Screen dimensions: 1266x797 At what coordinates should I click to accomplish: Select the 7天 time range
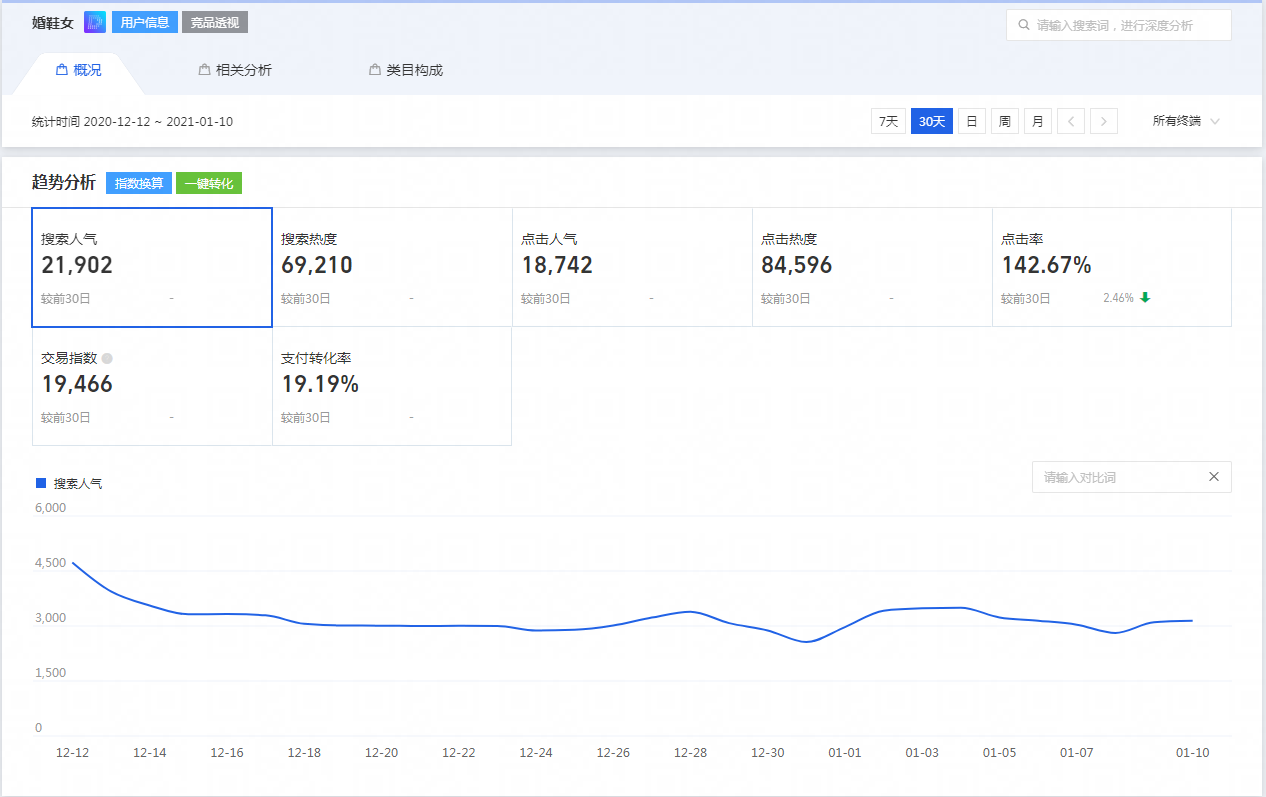coord(888,121)
